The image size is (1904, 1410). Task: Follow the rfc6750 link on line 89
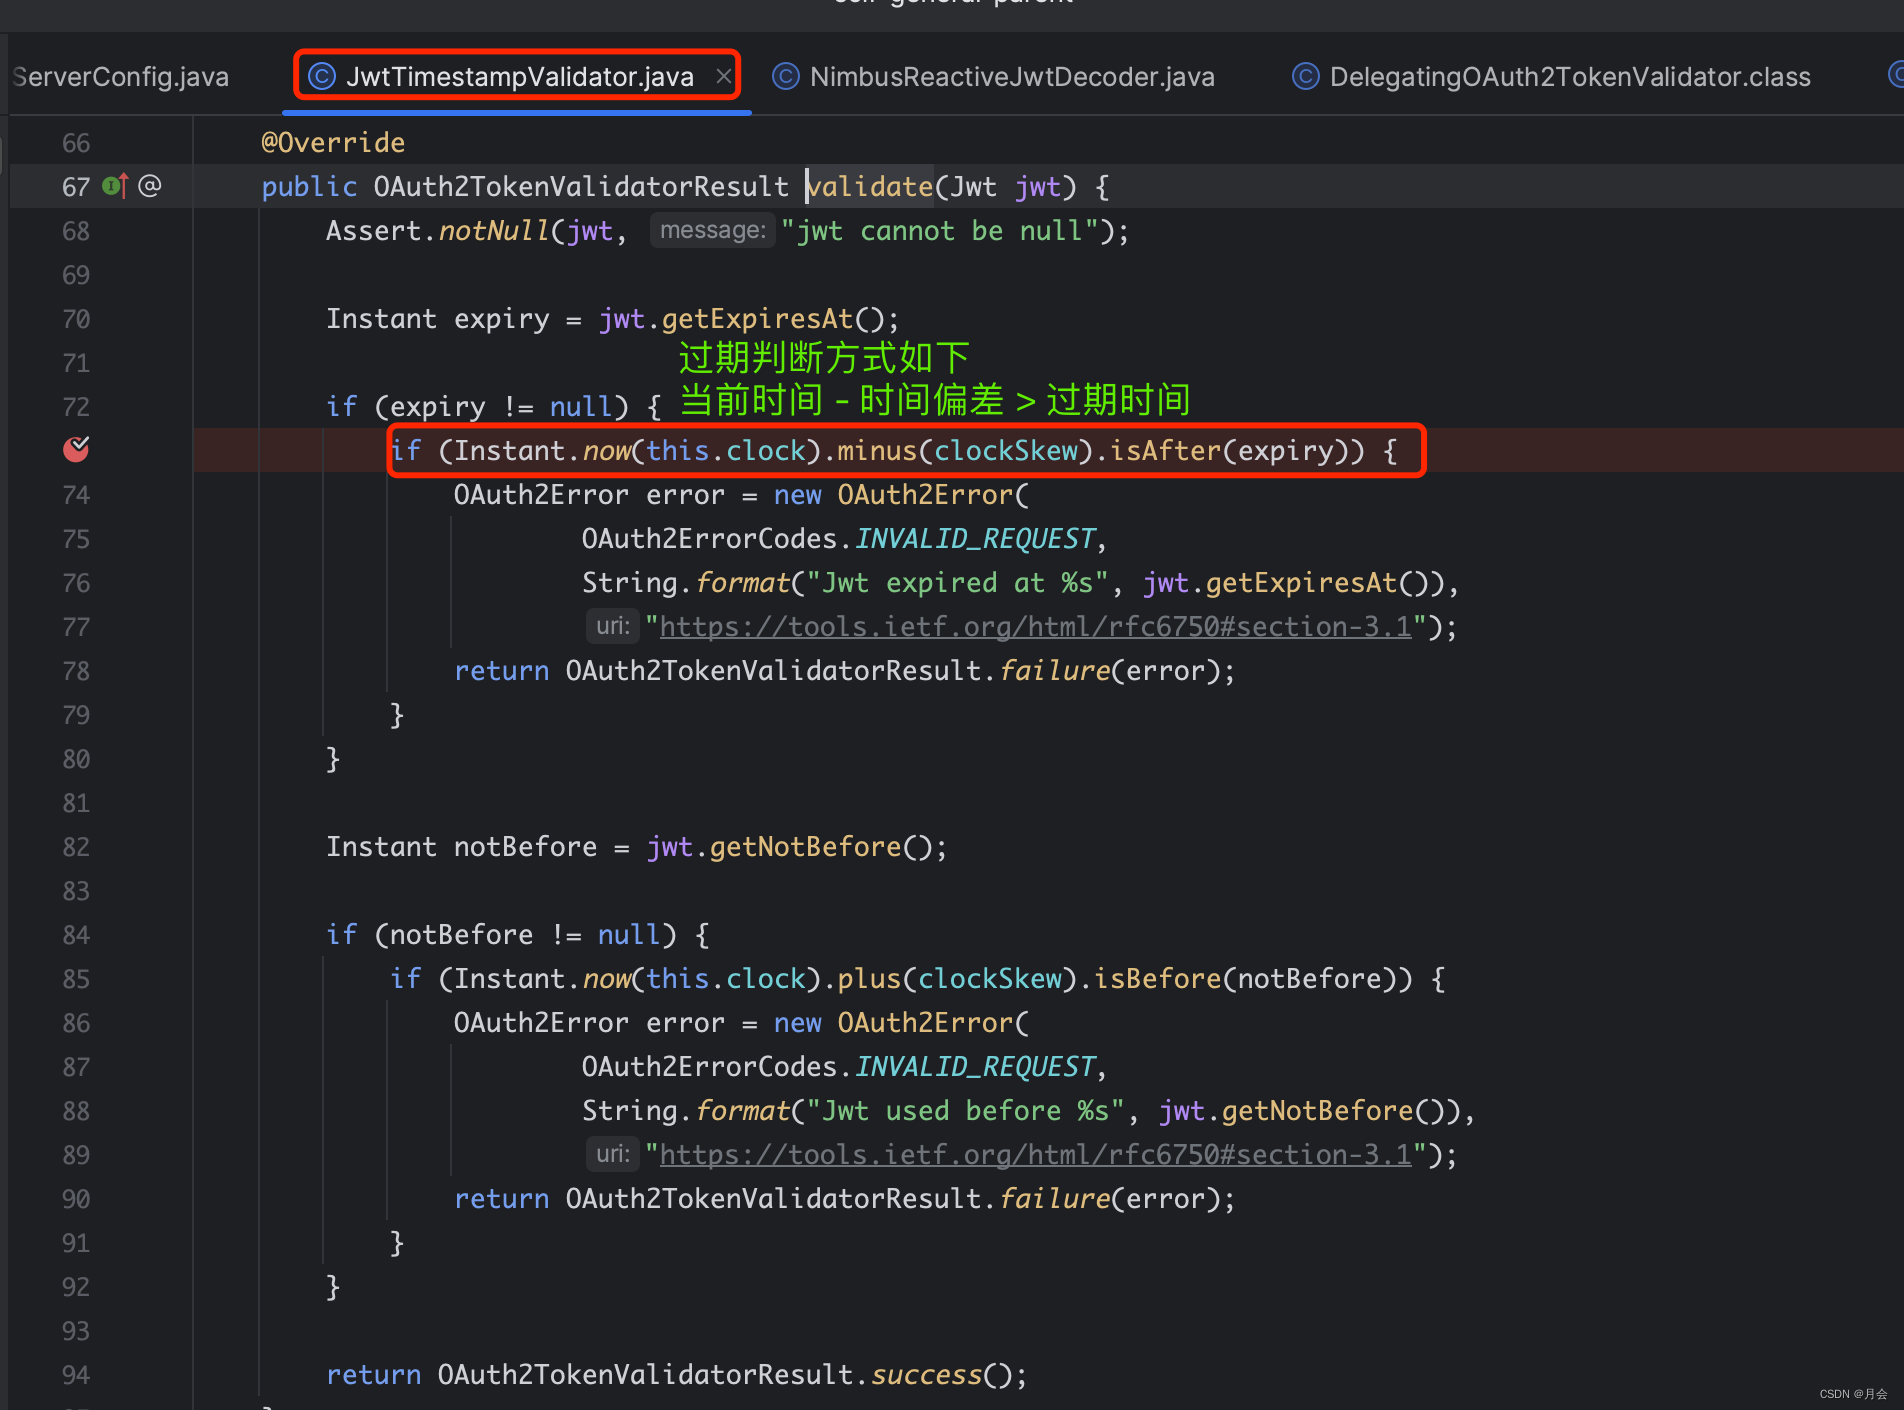1035,1155
